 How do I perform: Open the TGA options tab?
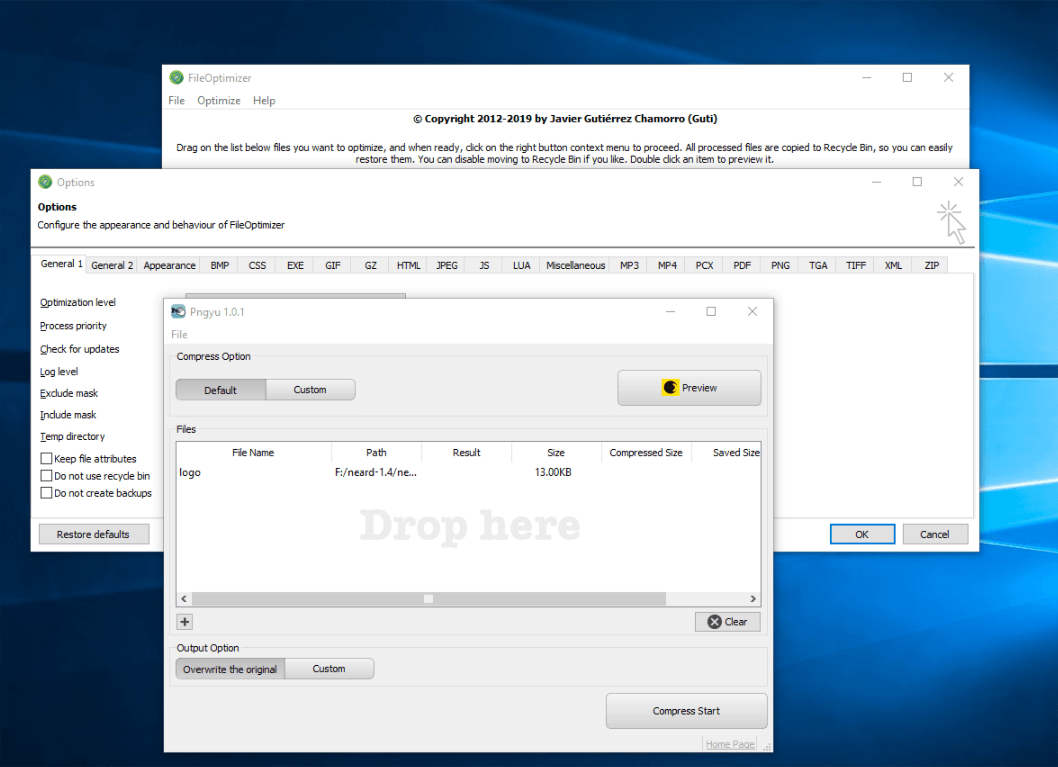tap(818, 266)
